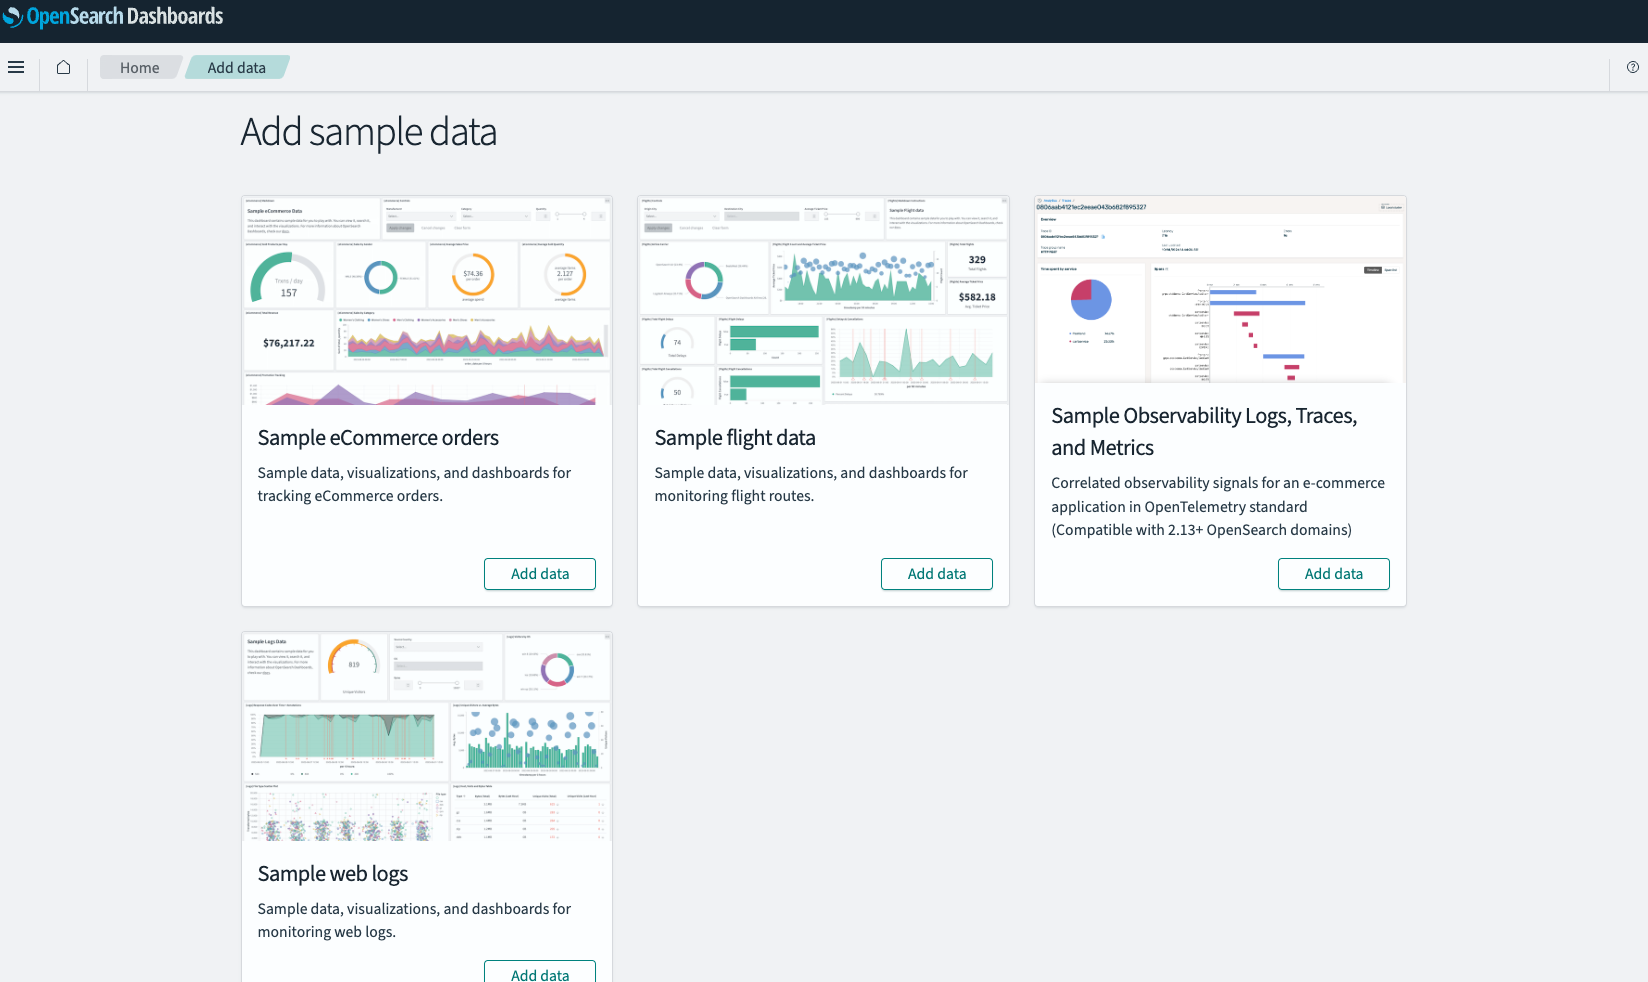Image resolution: width=1648 pixels, height=982 pixels.
Task: Click the Sample eCommerce orders title
Action: point(378,438)
